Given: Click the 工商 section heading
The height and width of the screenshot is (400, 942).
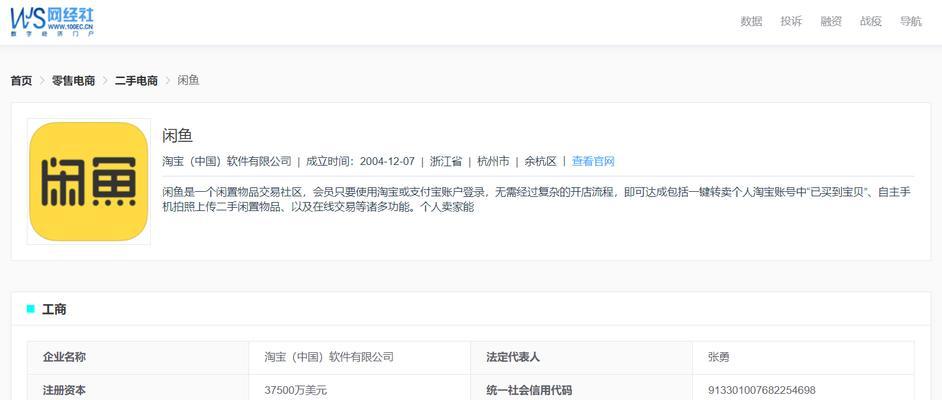Looking at the screenshot, I should point(54,310).
